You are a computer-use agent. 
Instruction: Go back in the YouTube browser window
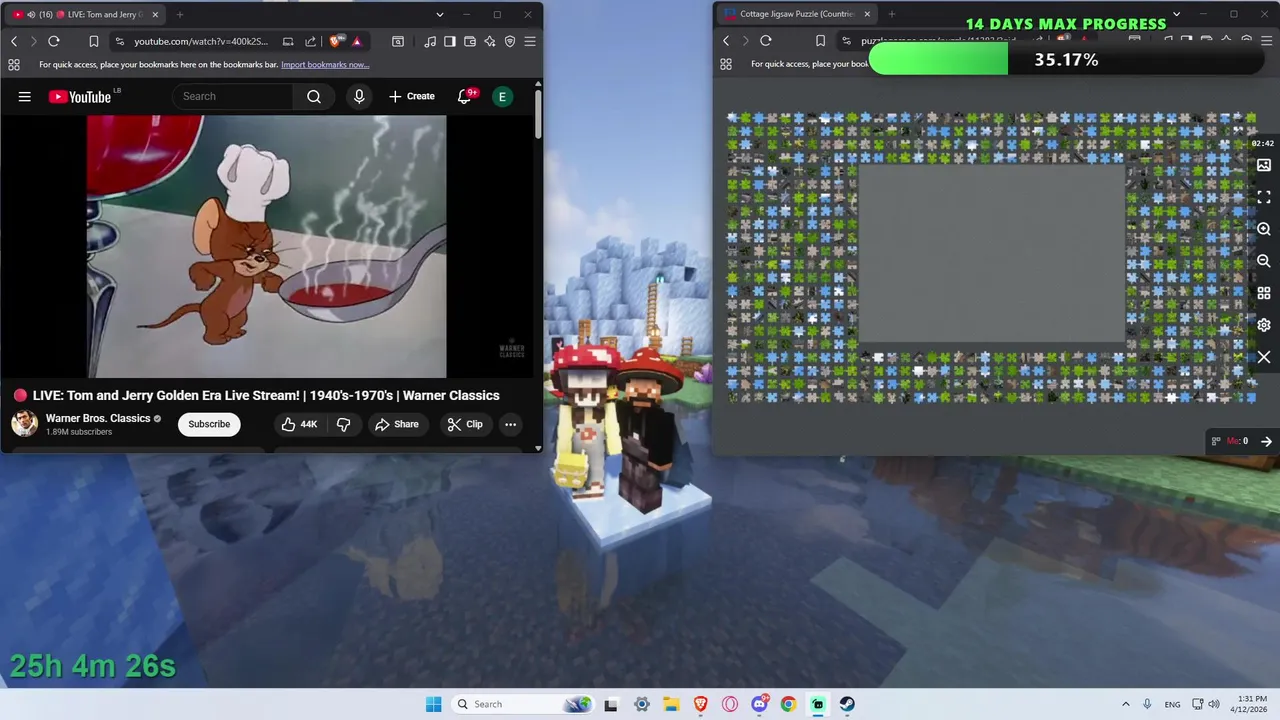[14, 41]
